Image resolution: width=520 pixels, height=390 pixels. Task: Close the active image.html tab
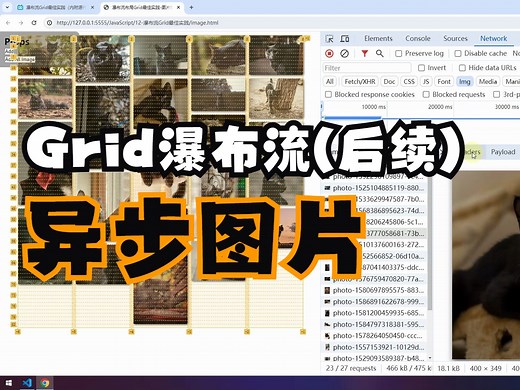178,7
